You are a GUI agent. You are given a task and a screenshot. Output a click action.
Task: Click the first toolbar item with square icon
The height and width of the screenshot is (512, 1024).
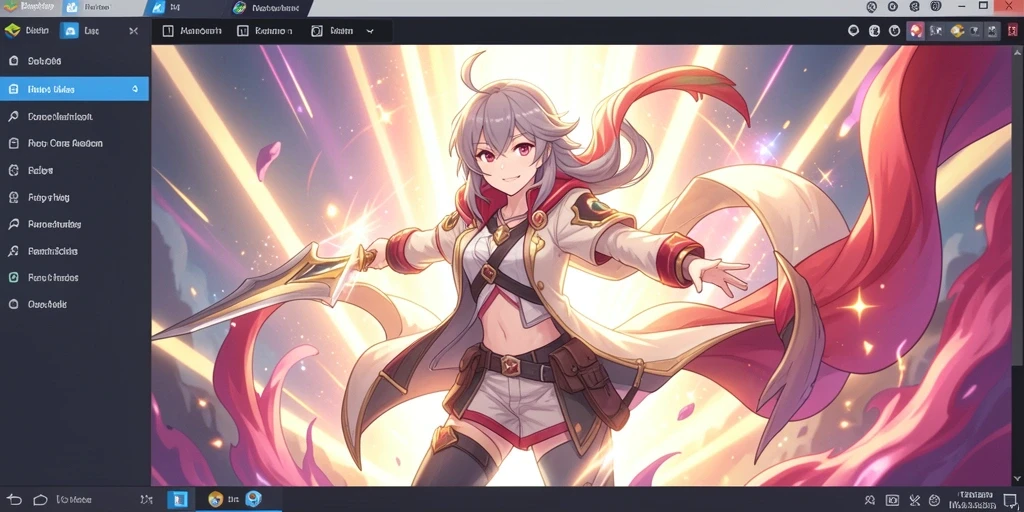pos(192,31)
